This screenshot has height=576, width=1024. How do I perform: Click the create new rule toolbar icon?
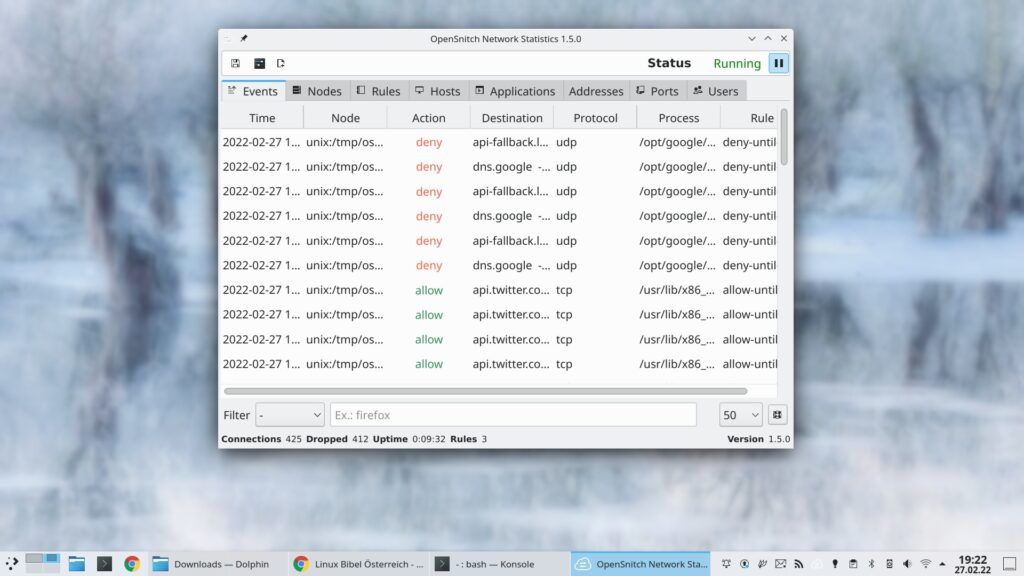tap(281, 63)
